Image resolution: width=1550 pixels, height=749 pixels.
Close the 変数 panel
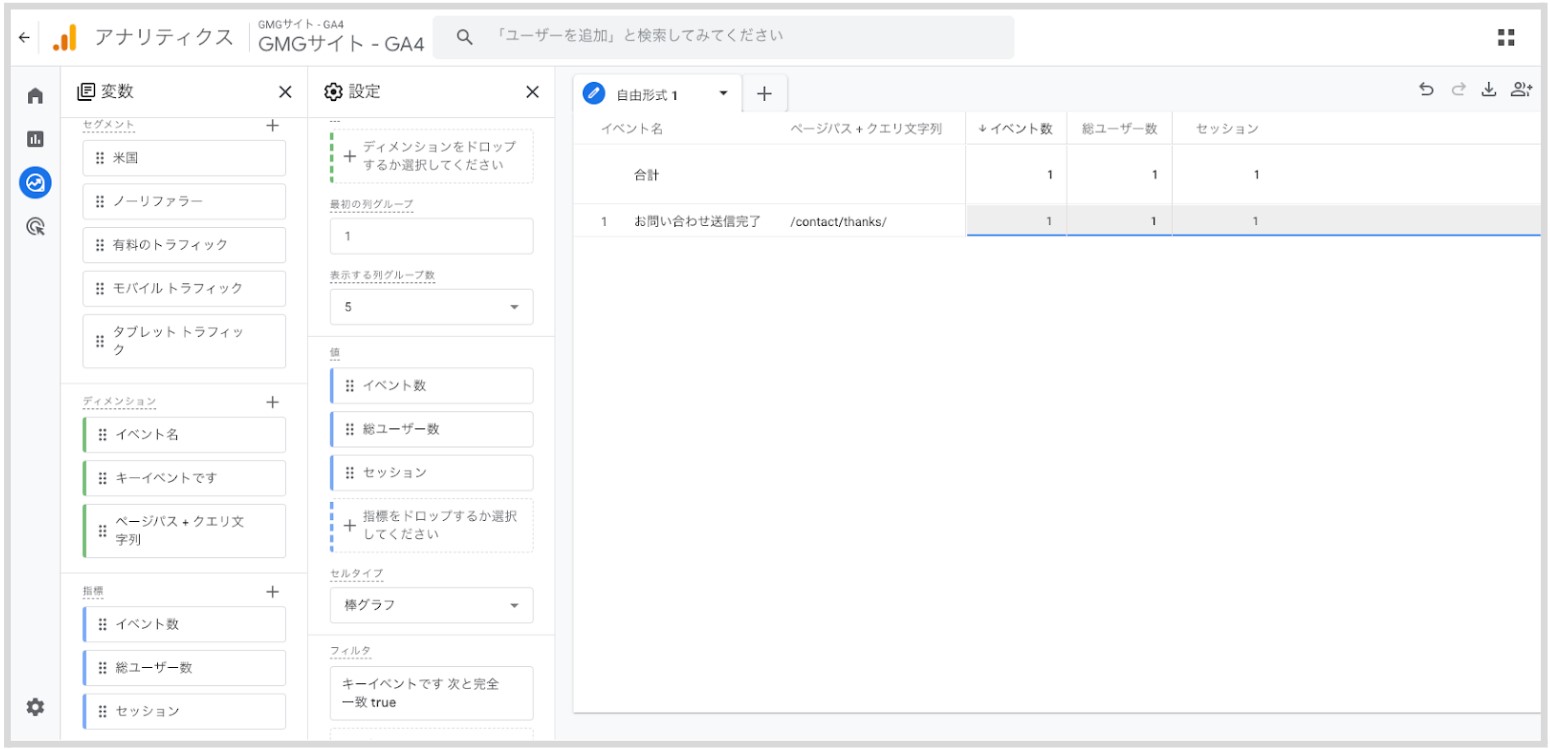[x=285, y=92]
